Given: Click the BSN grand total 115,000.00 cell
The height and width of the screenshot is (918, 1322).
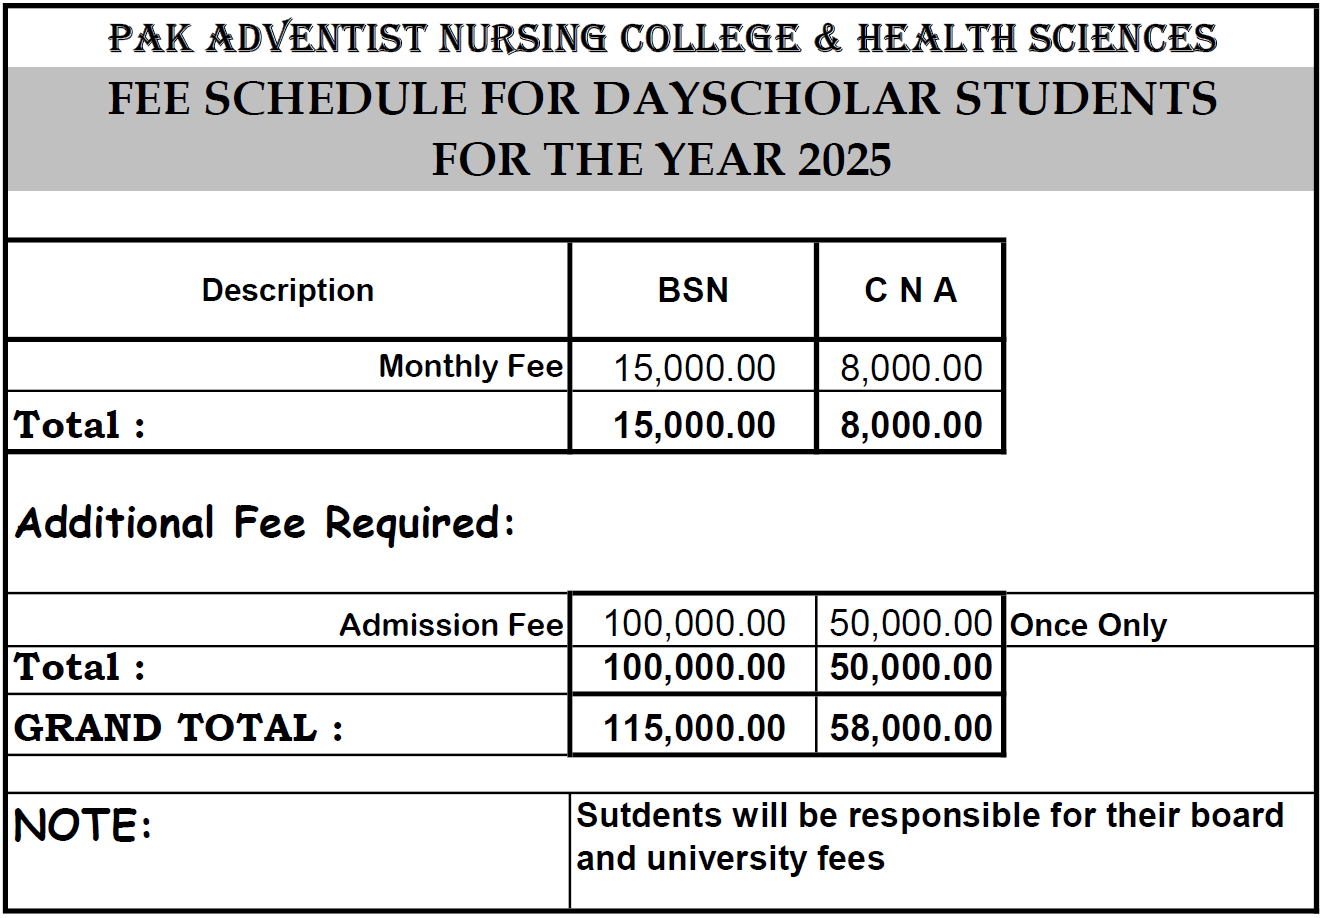Looking at the screenshot, I should coord(693,727).
